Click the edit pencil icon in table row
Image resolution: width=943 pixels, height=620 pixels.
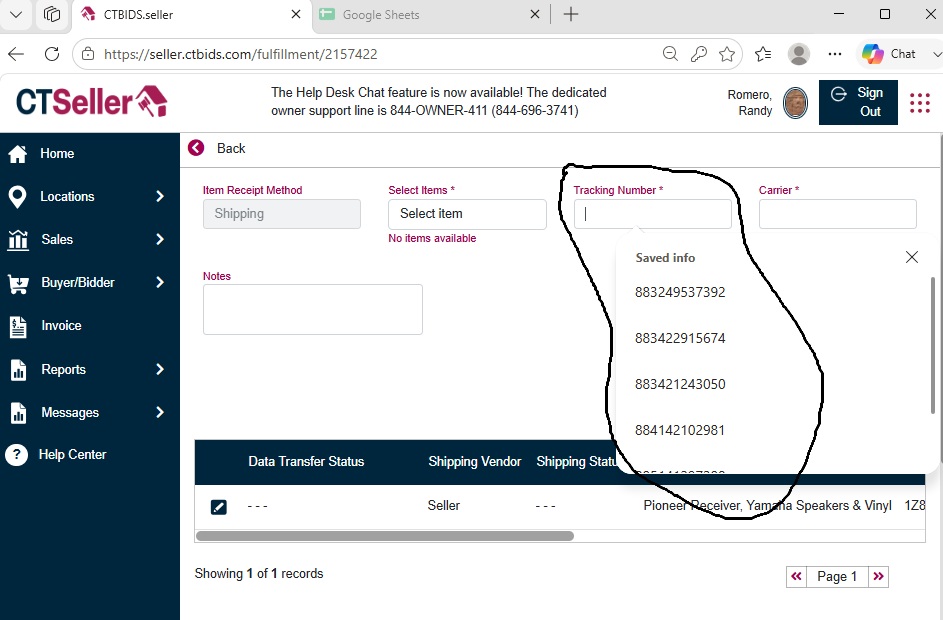tap(218, 507)
